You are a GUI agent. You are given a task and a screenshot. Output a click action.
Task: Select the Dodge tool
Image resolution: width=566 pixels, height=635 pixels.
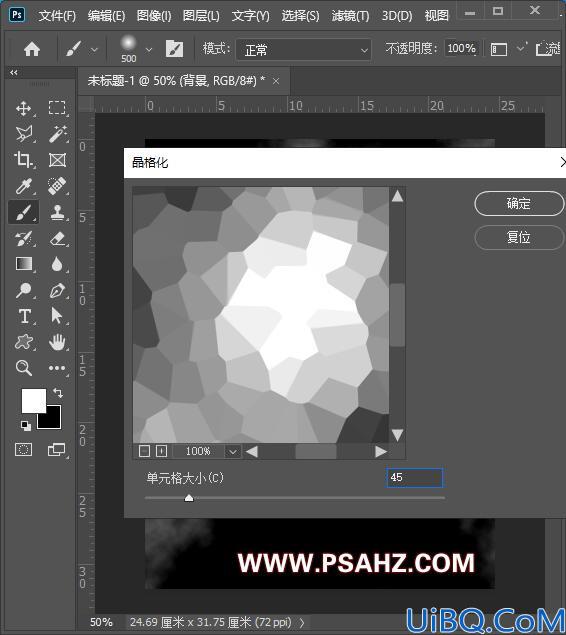point(23,290)
